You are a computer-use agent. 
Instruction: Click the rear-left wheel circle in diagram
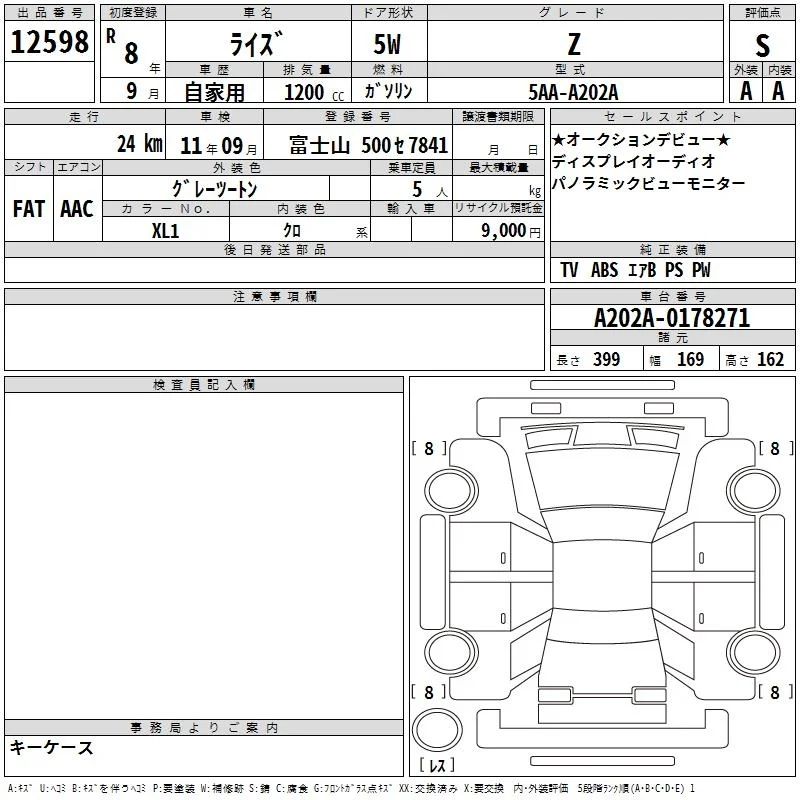point(451,652)
